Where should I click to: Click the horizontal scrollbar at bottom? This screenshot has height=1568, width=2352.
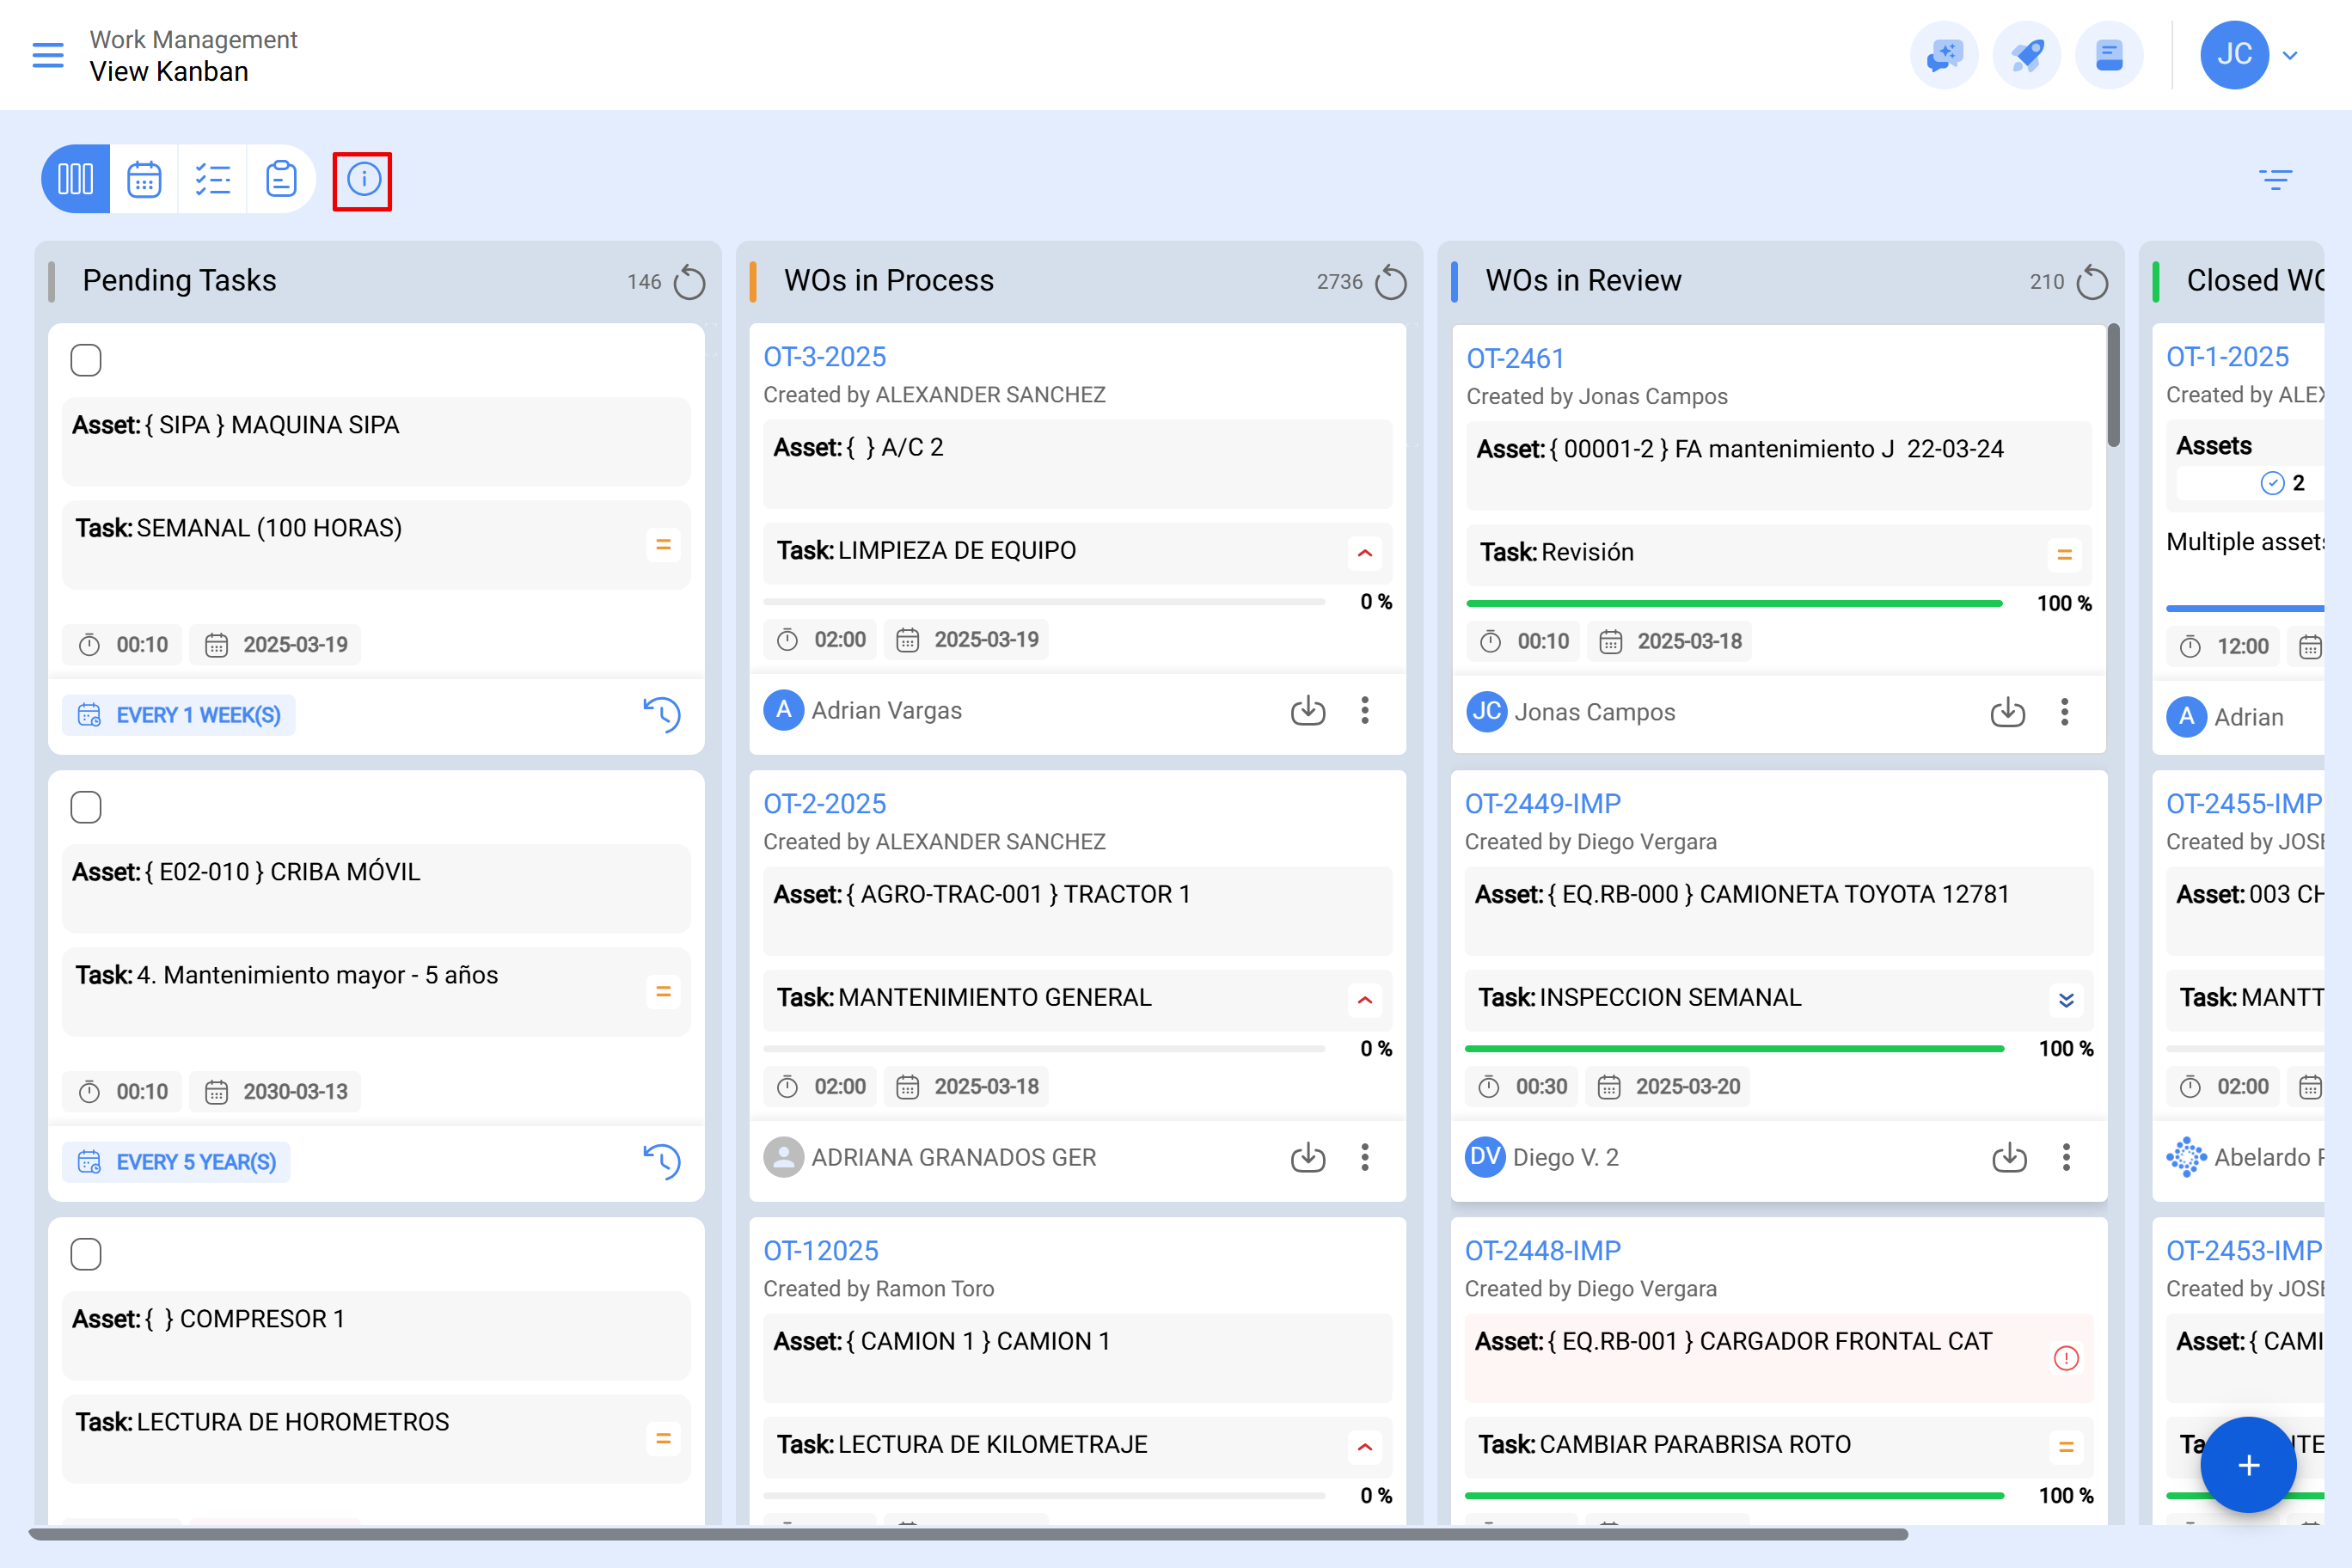[x=968, y=1534]
